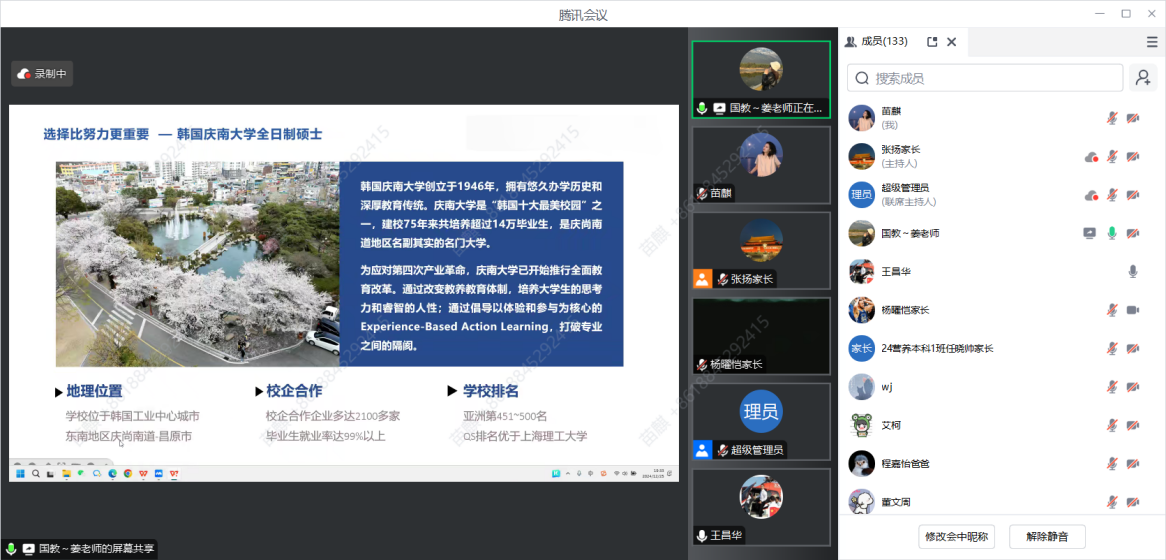Select member name 超级管理员 in the list
1166x560 pixels.
(905, 188)
